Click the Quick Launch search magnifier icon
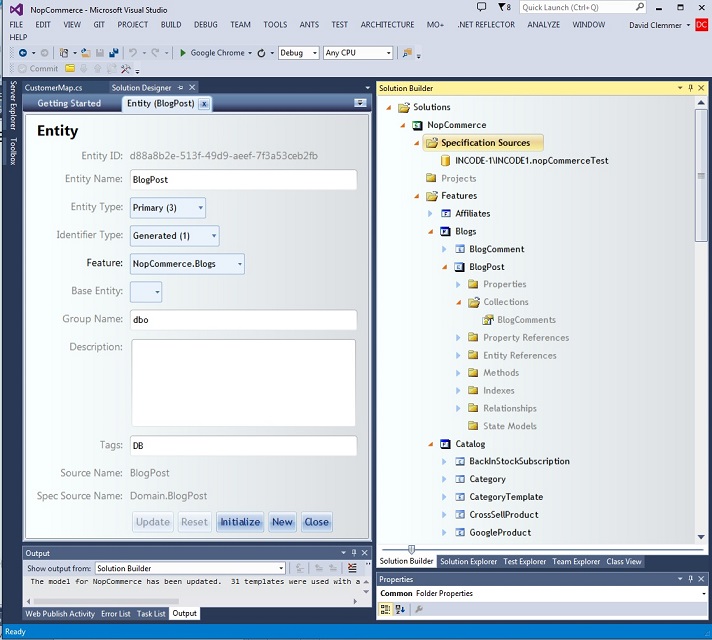 coord(640,7)
